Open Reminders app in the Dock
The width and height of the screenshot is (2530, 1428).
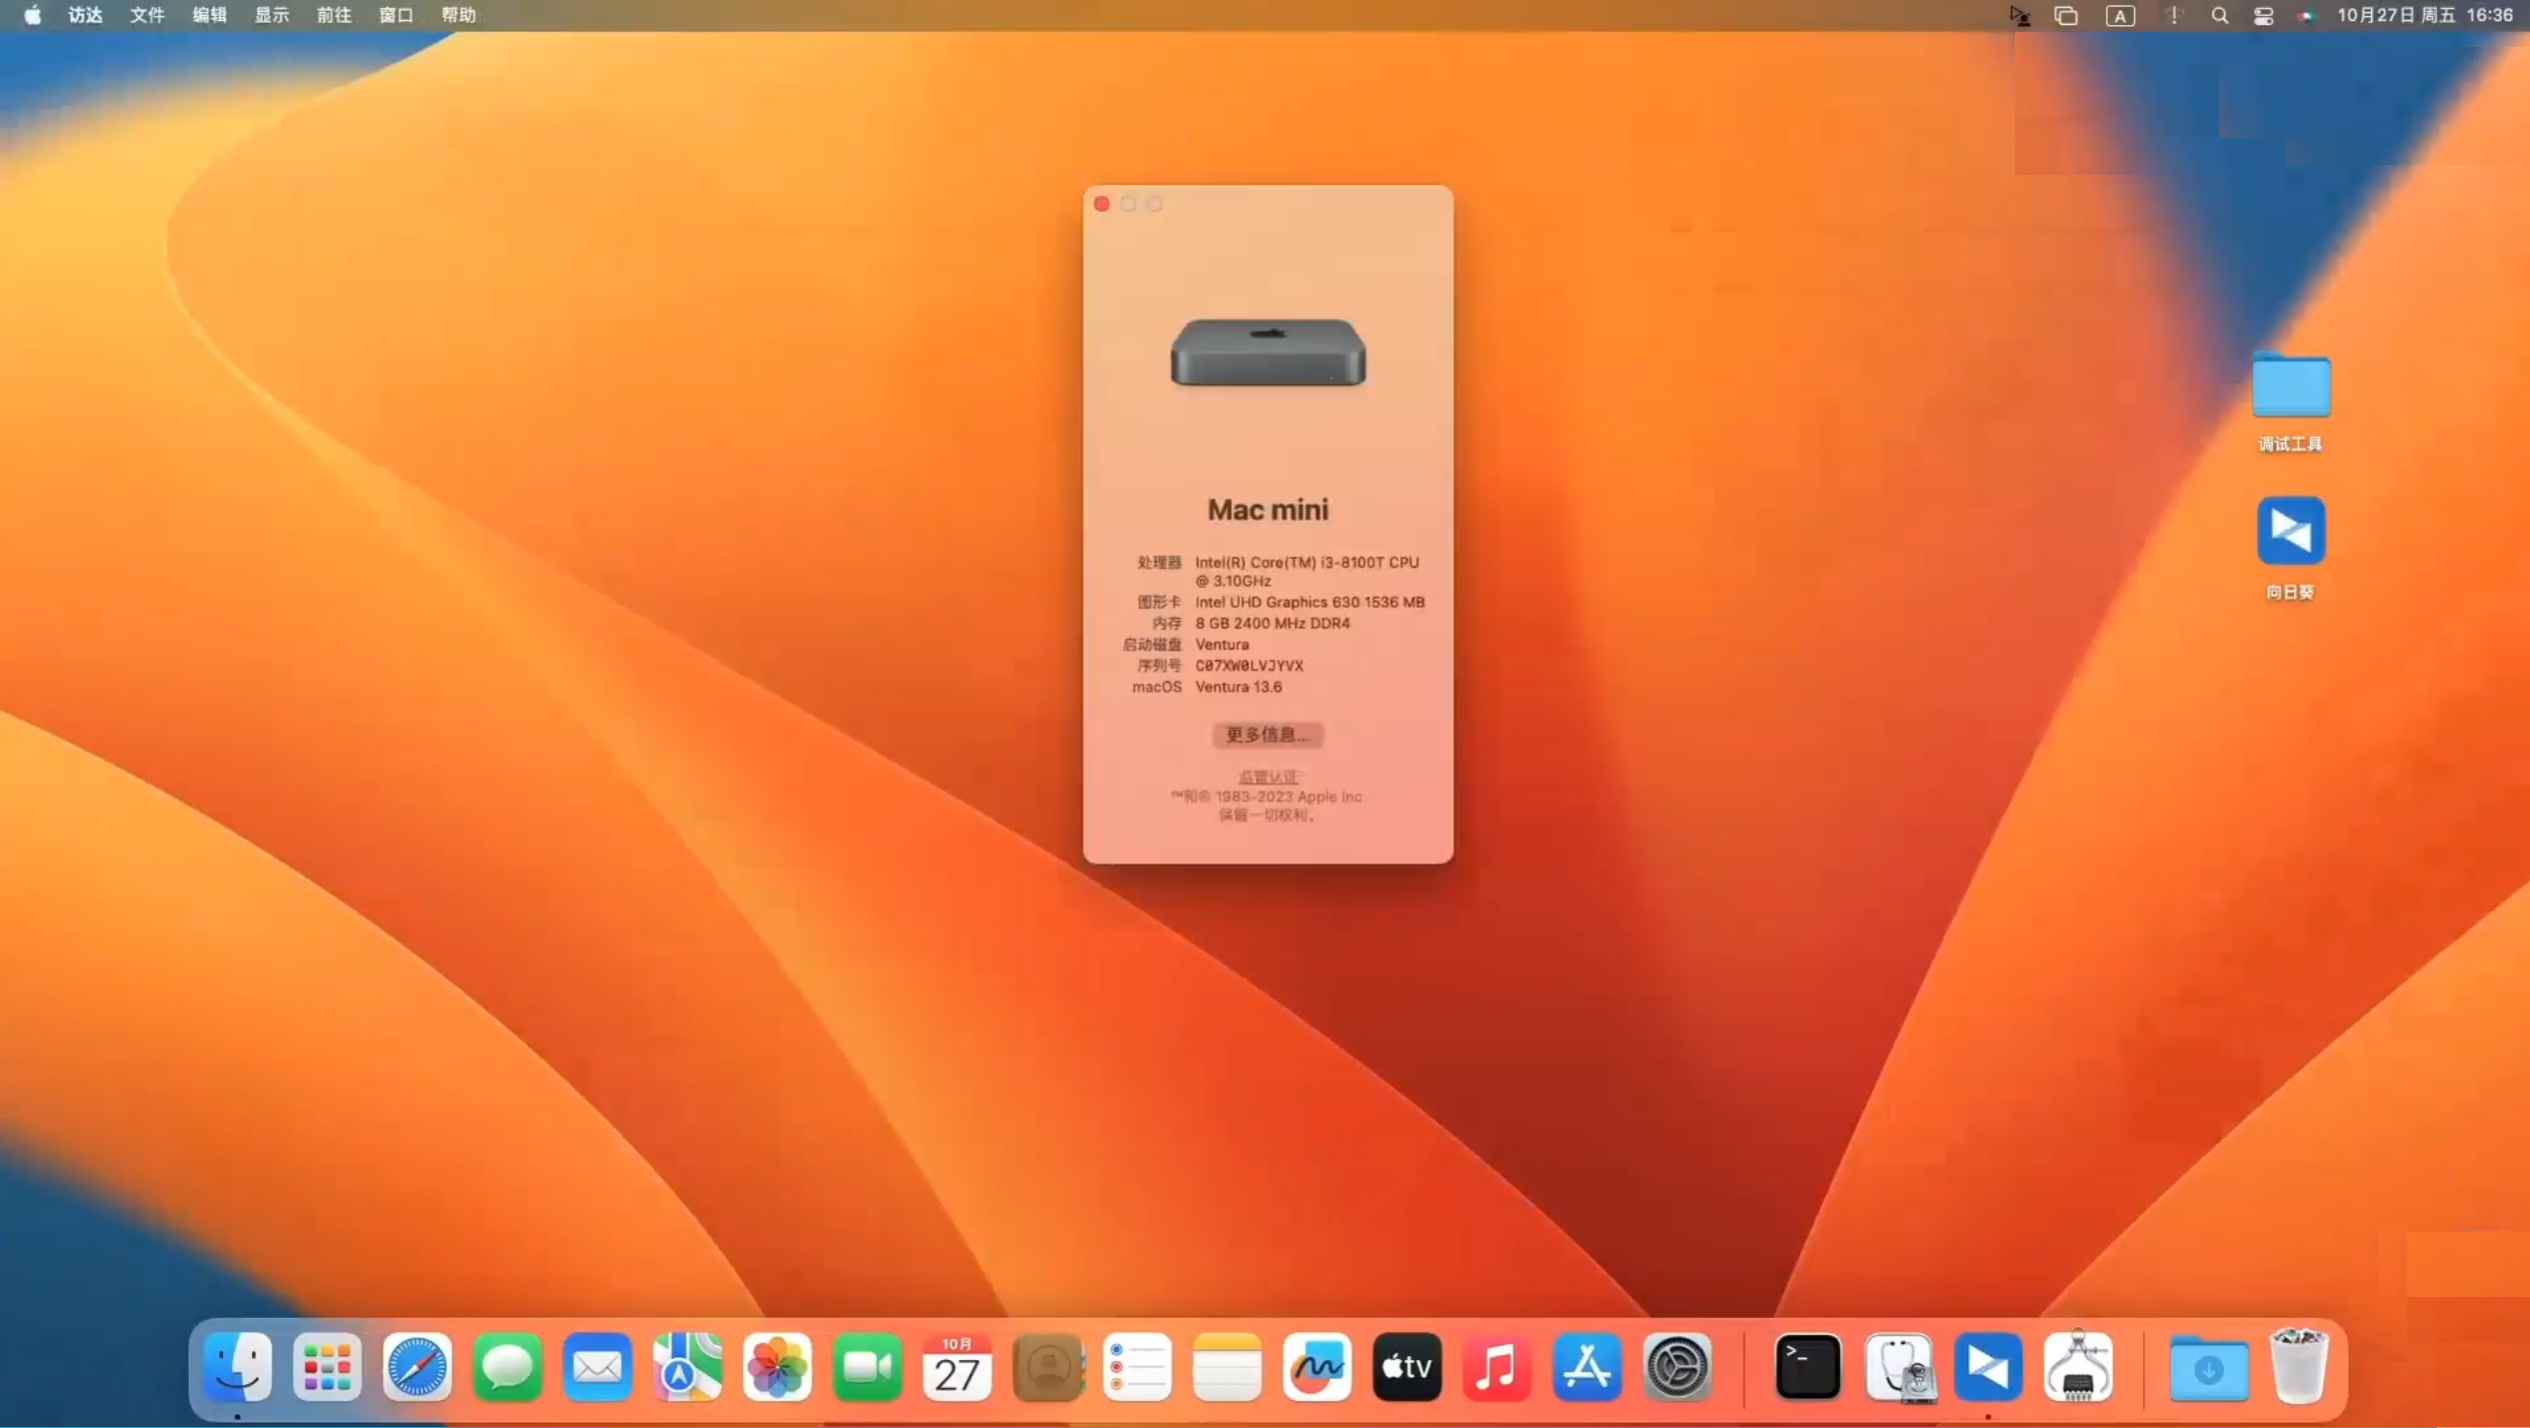[1137, 1366]
